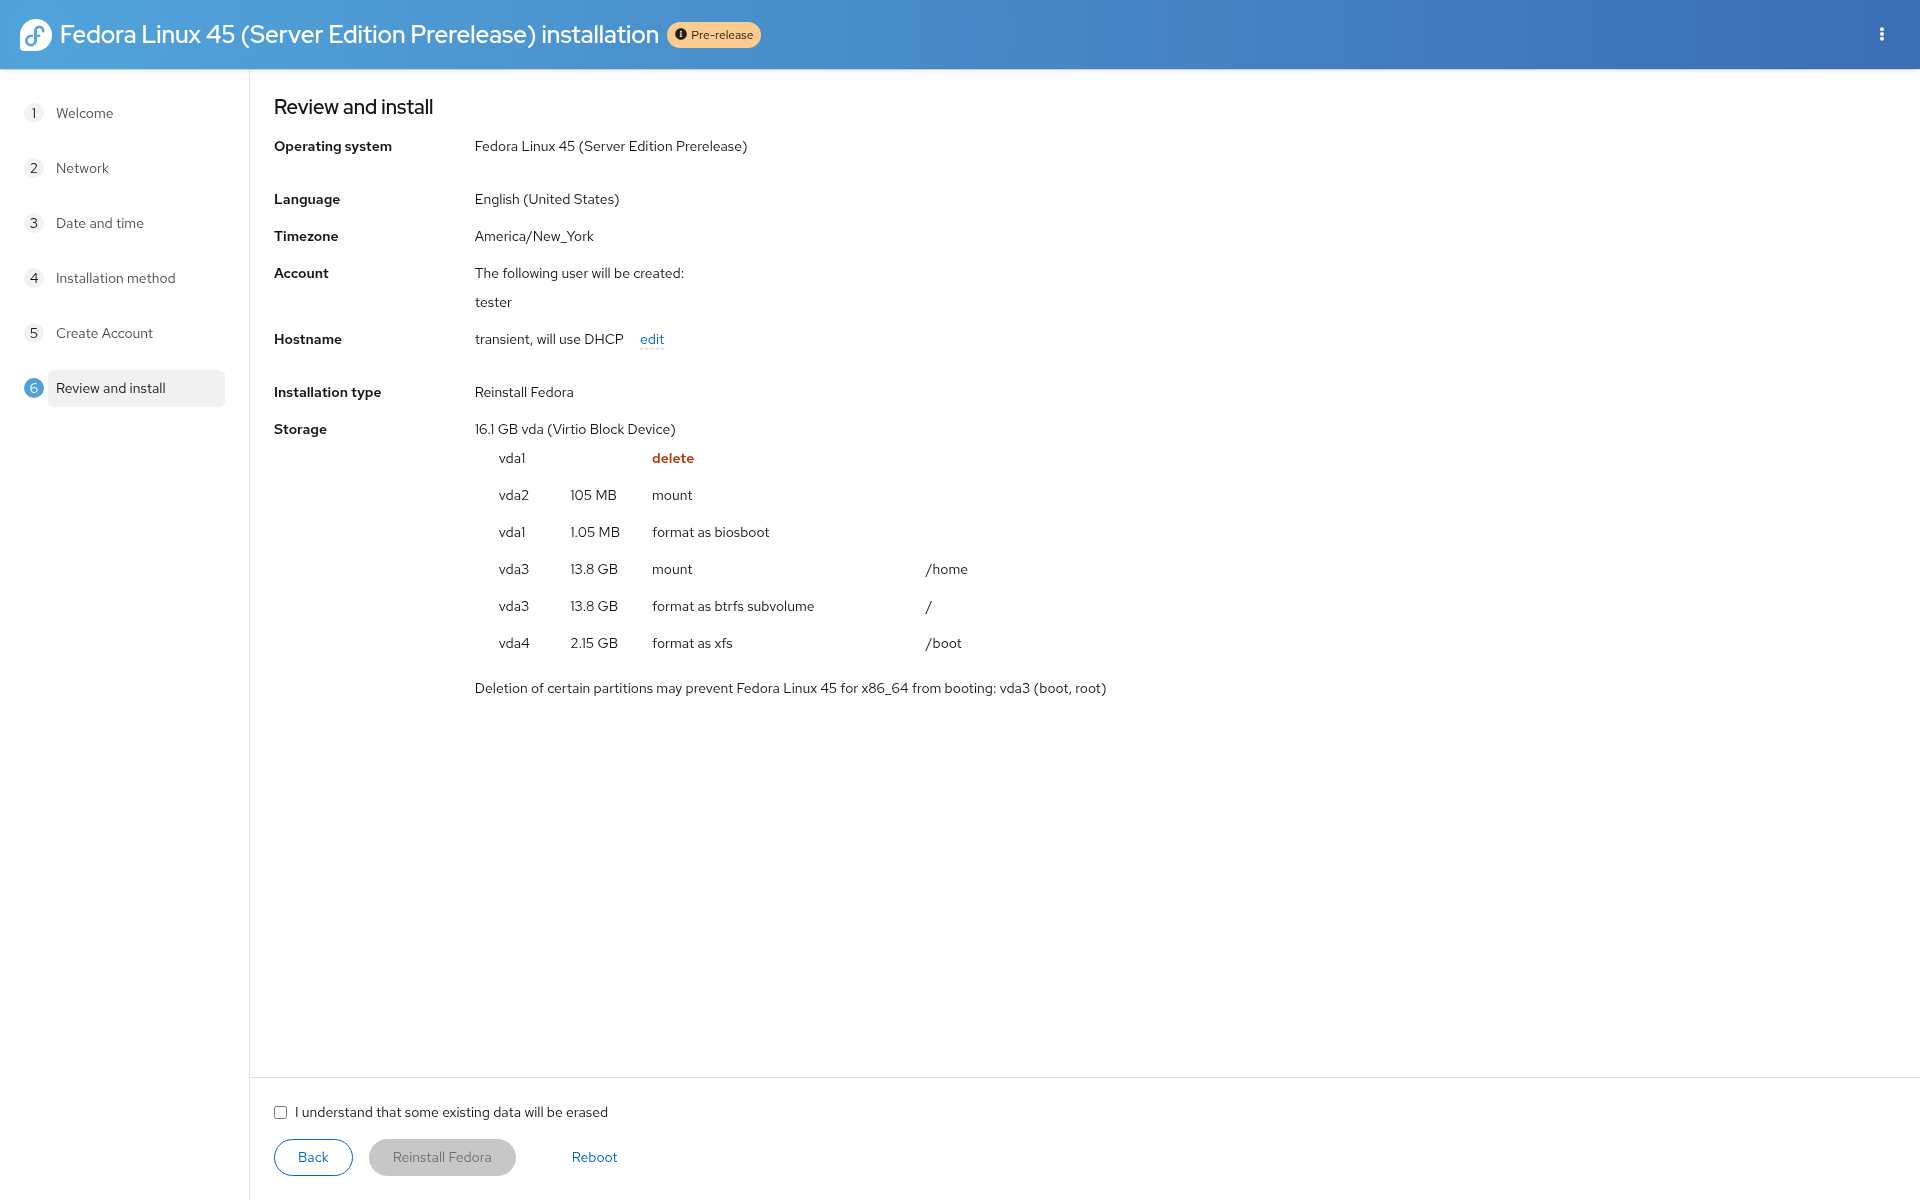Click the 1.05 MB size value
This screenshot has width=1920, height=1200.
(x=595, y=532)
